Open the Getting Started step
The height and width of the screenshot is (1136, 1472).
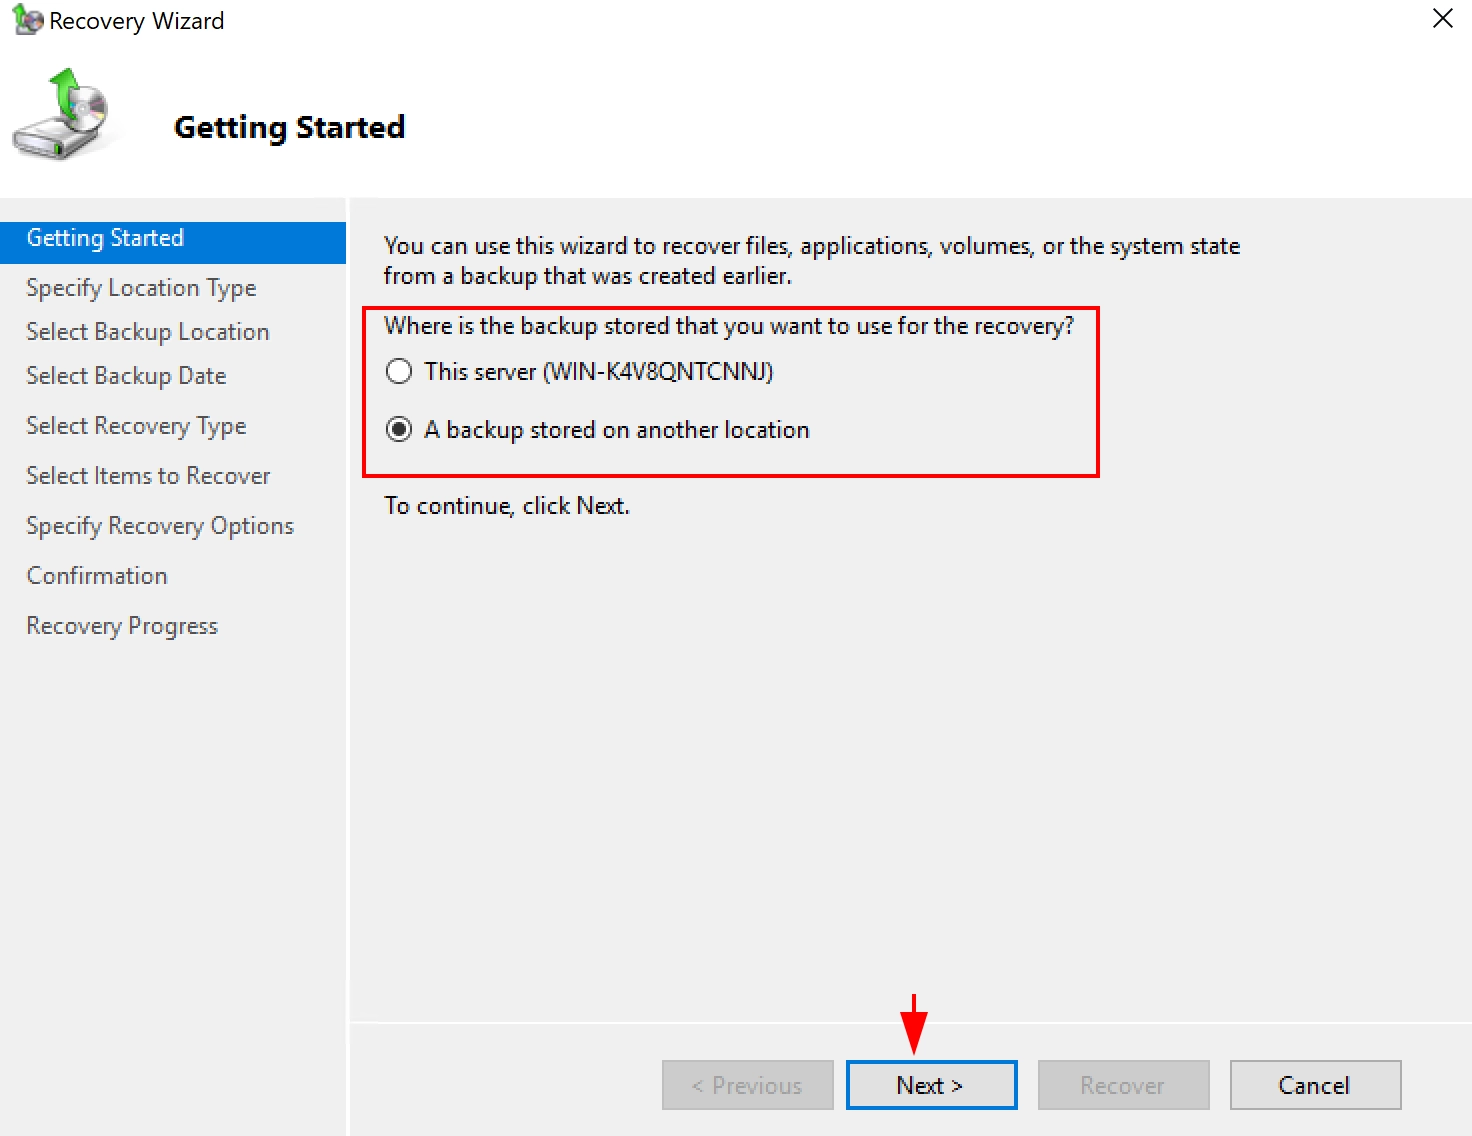point(106,238)
